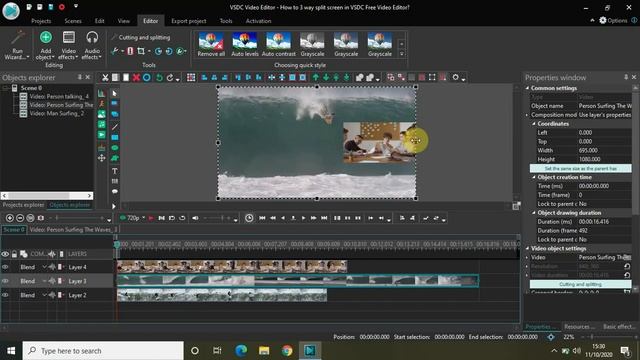640x360 pixels.
Task: Switch to Projects explorer tab
Action: 23,205
